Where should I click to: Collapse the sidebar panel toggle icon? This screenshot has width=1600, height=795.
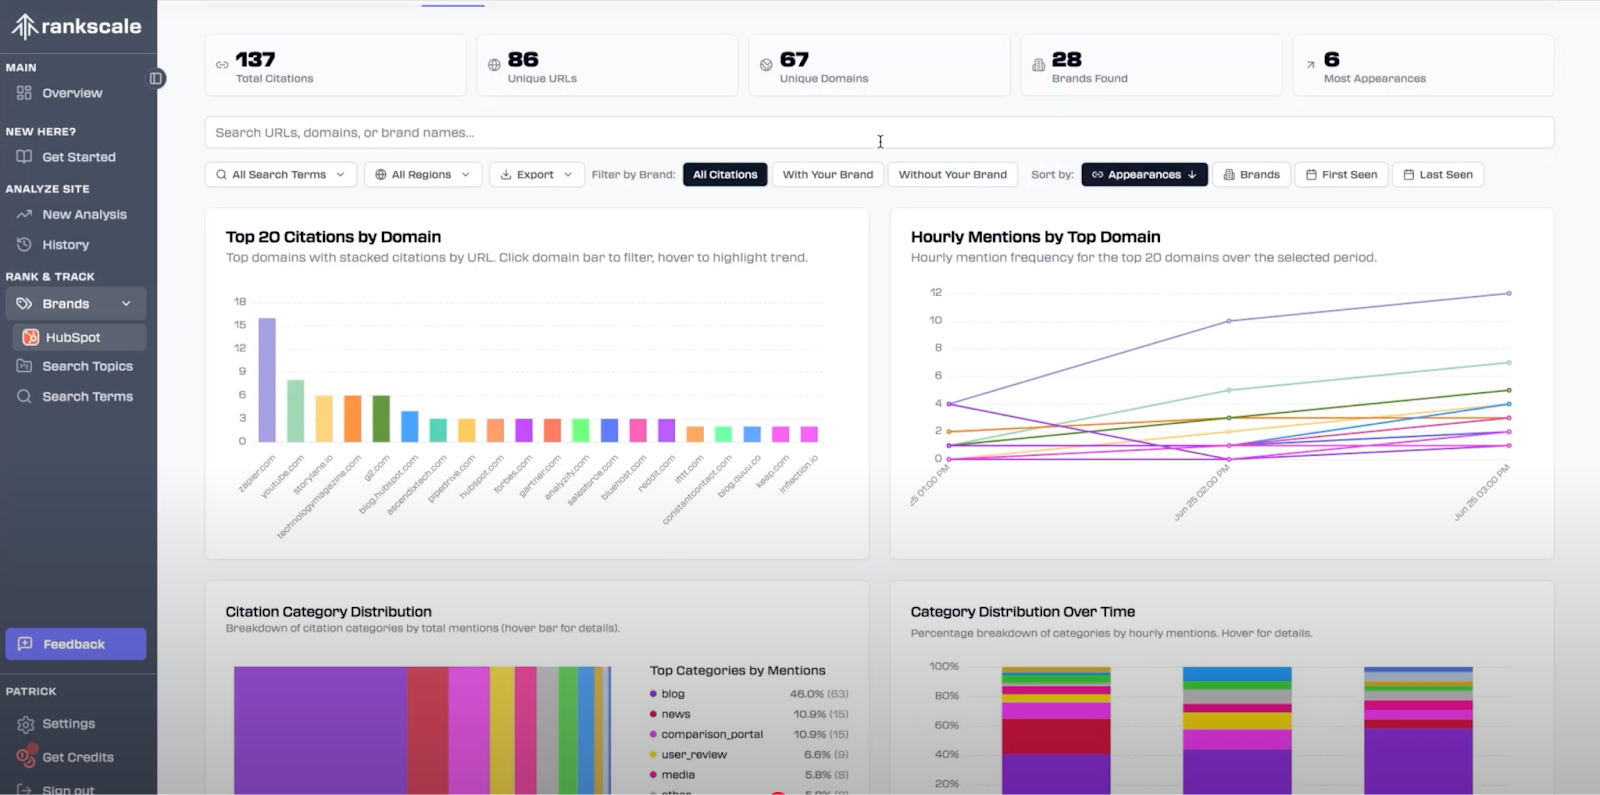point(156,78)
